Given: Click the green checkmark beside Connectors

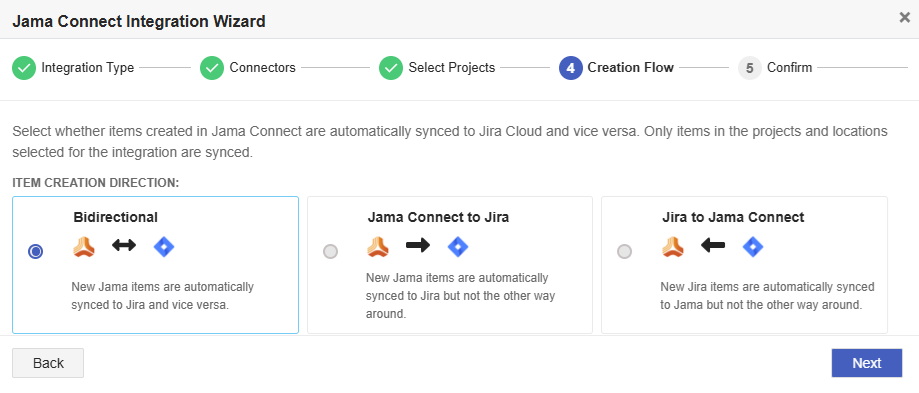Looking at the screenshot, I should pos(212,68).
